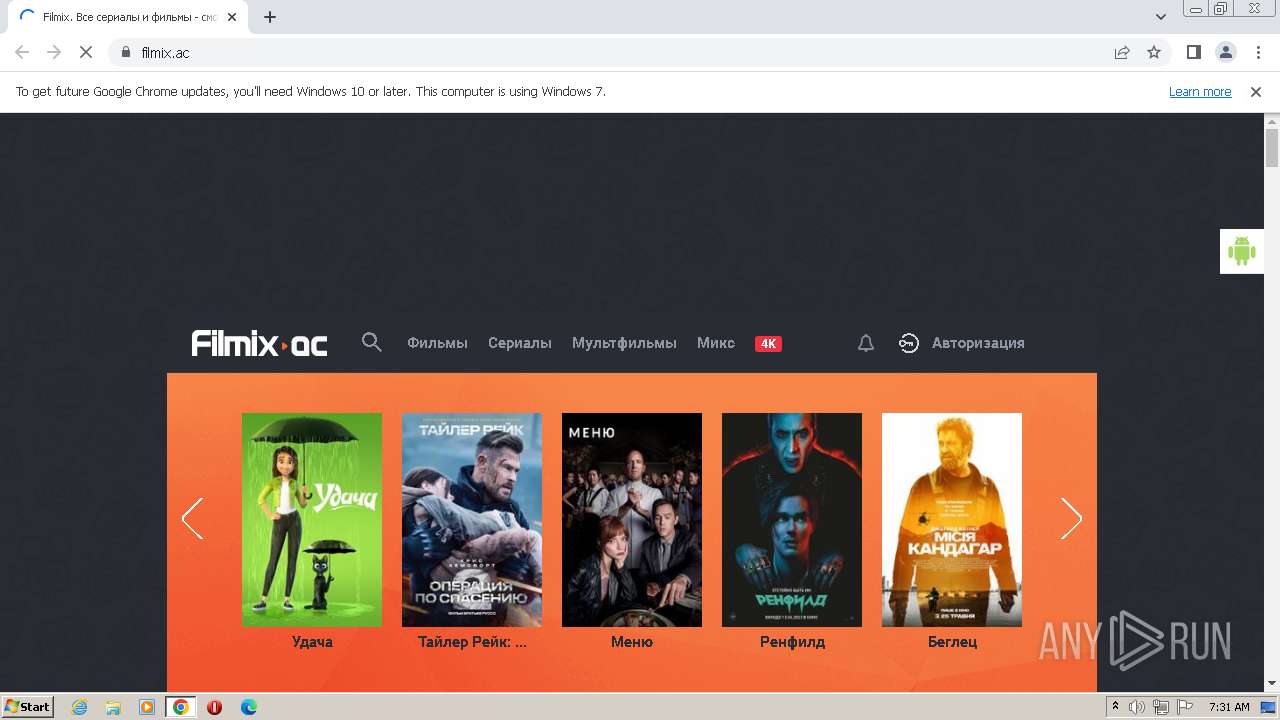Open tab search dropdown chevron
Image resolution: width=1280 pixels, height=720 pixels.
coord(1161,17)
